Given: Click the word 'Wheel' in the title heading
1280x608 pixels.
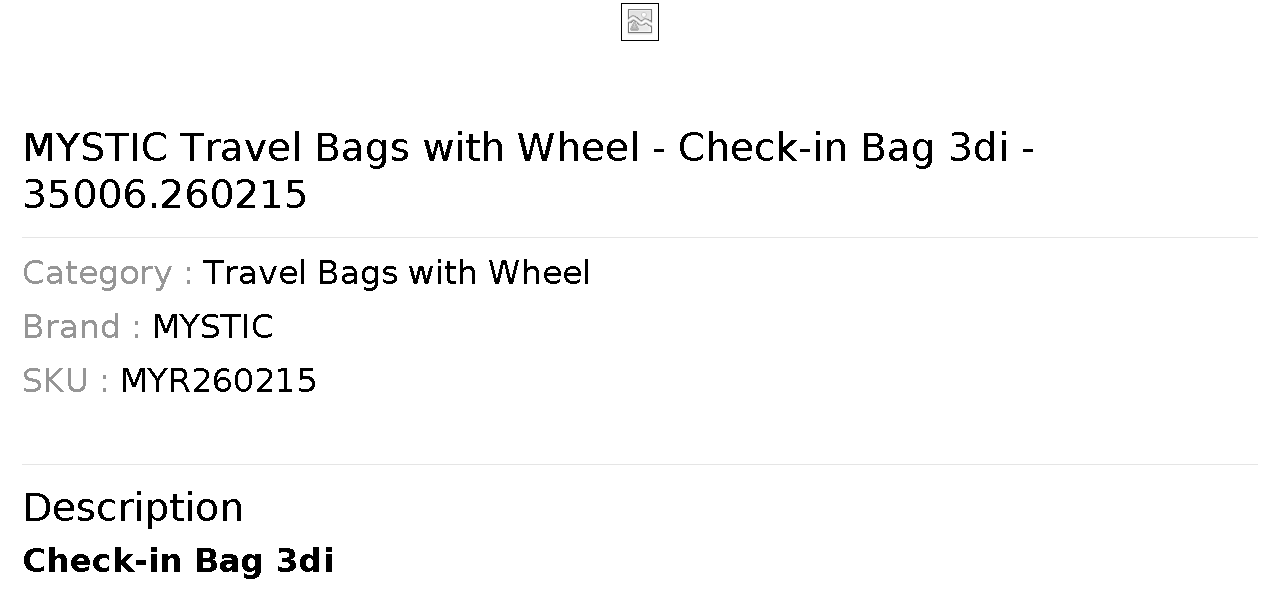Looking at the screenshot, I should (x=578, y=148).
